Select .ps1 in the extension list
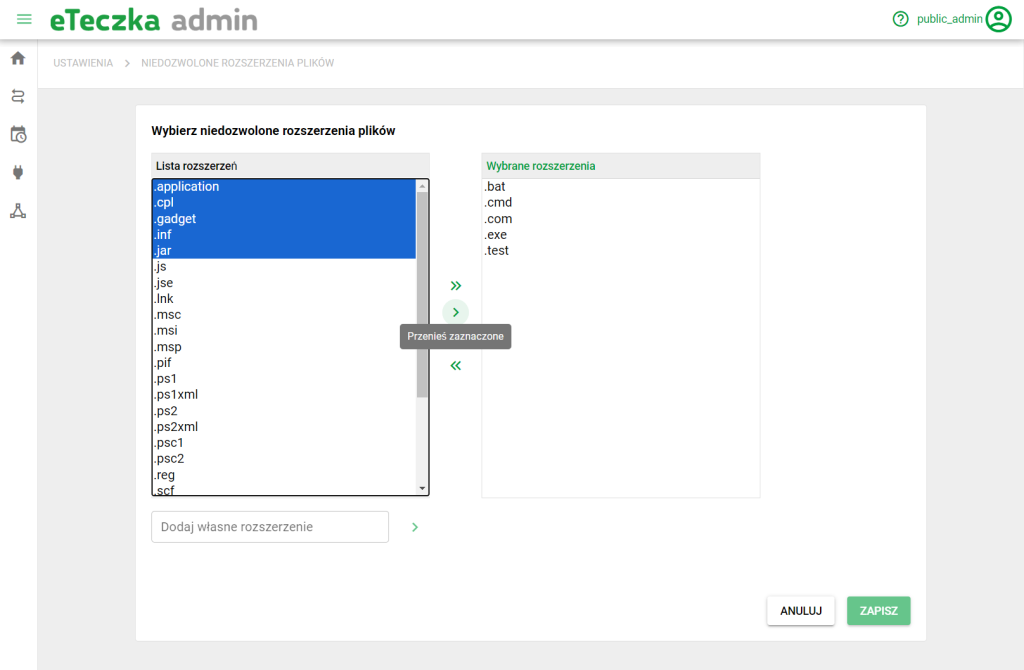 284,379
